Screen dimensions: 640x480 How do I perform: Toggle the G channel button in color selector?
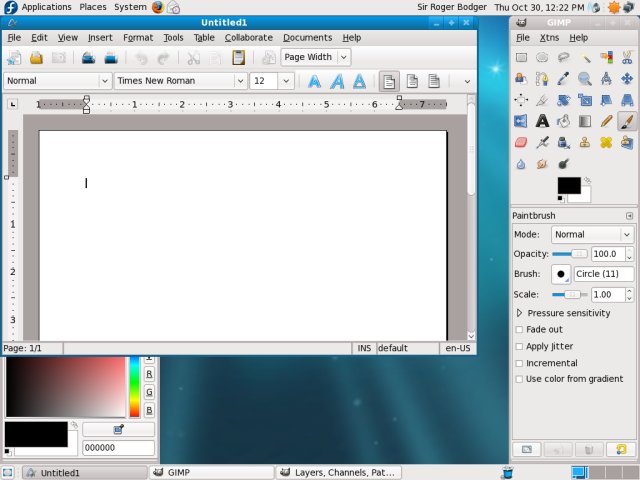coord(149,392)
